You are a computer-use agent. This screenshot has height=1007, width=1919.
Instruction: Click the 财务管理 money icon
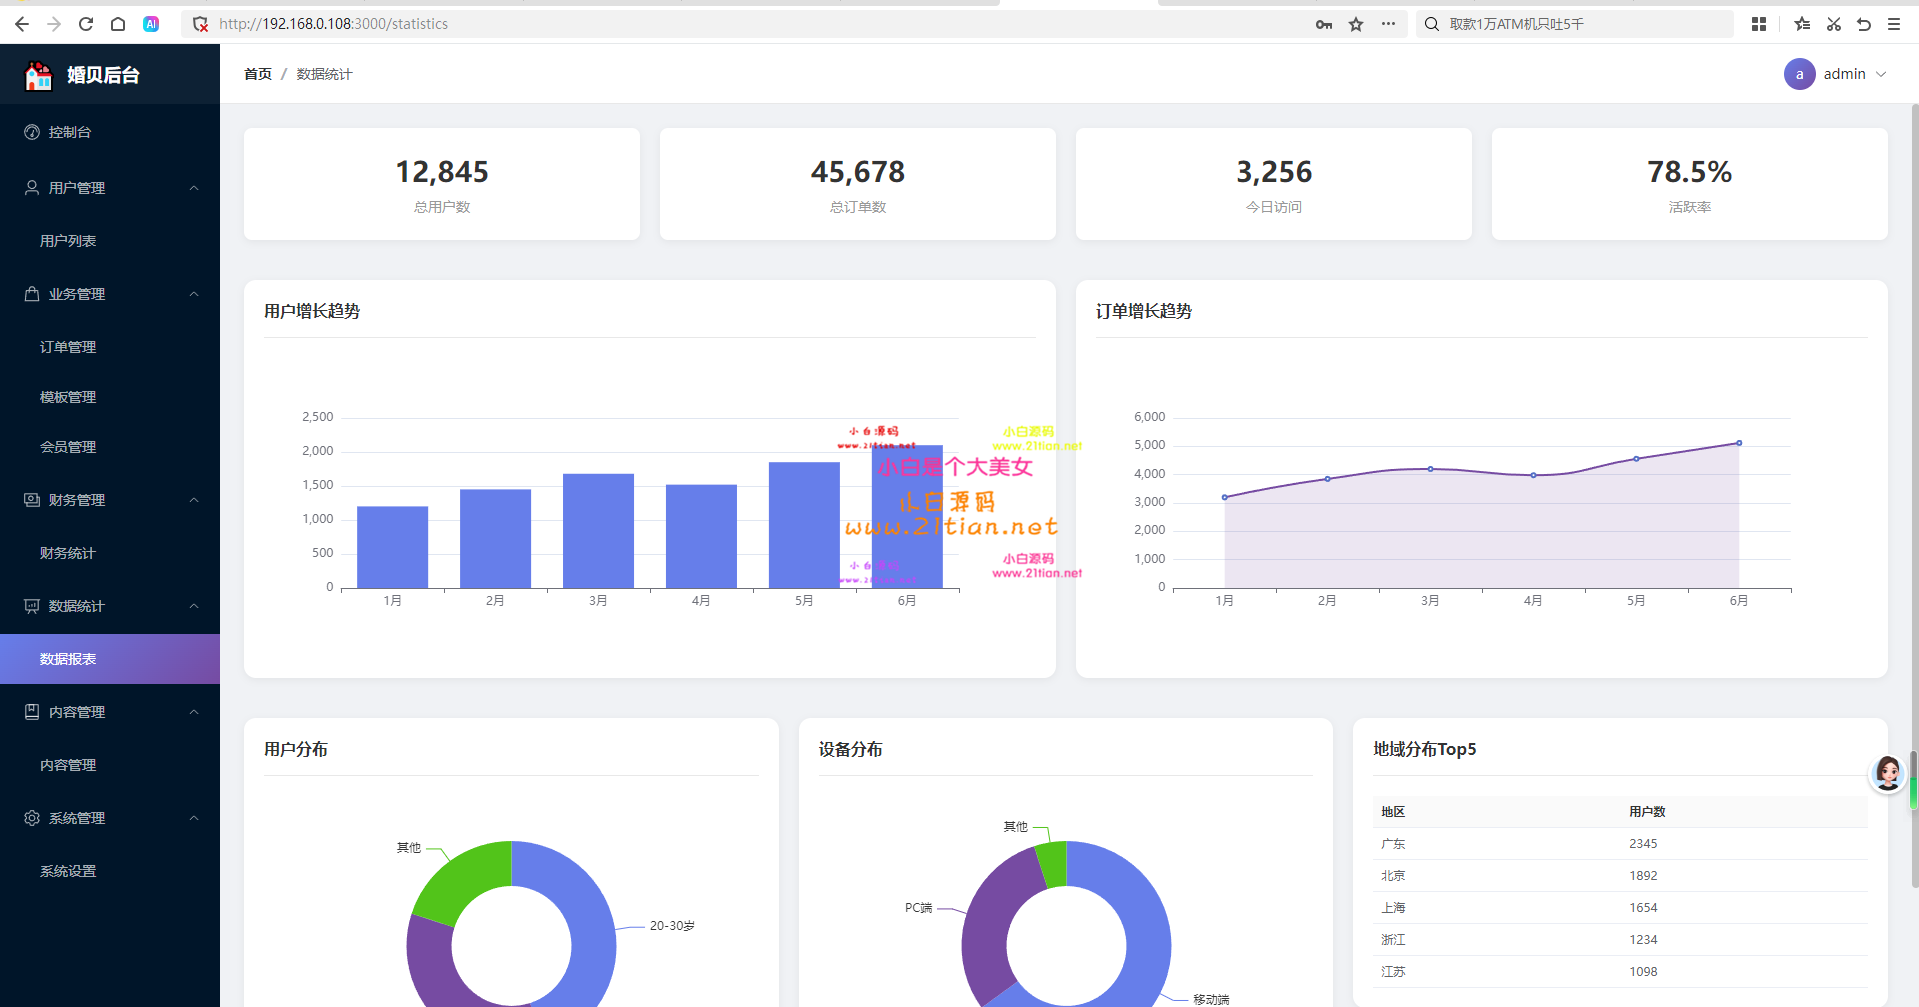[x=32, y=500]
